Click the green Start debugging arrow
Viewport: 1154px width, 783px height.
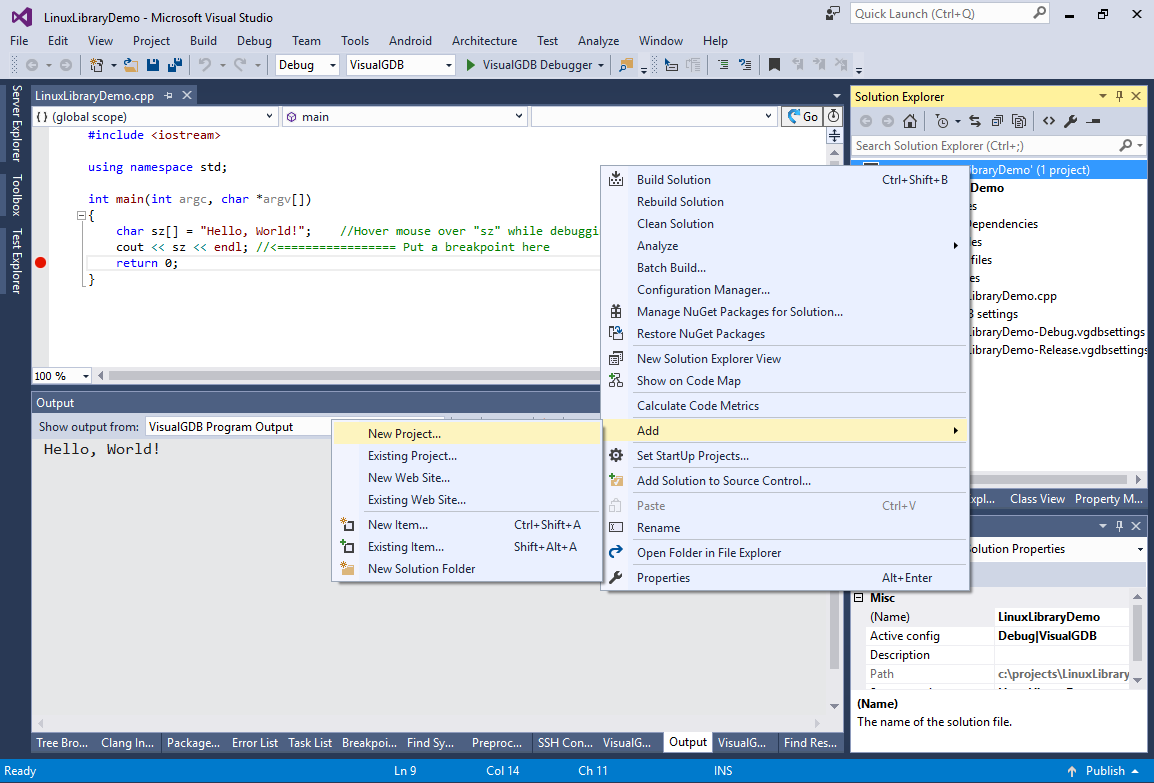(471, 65)
